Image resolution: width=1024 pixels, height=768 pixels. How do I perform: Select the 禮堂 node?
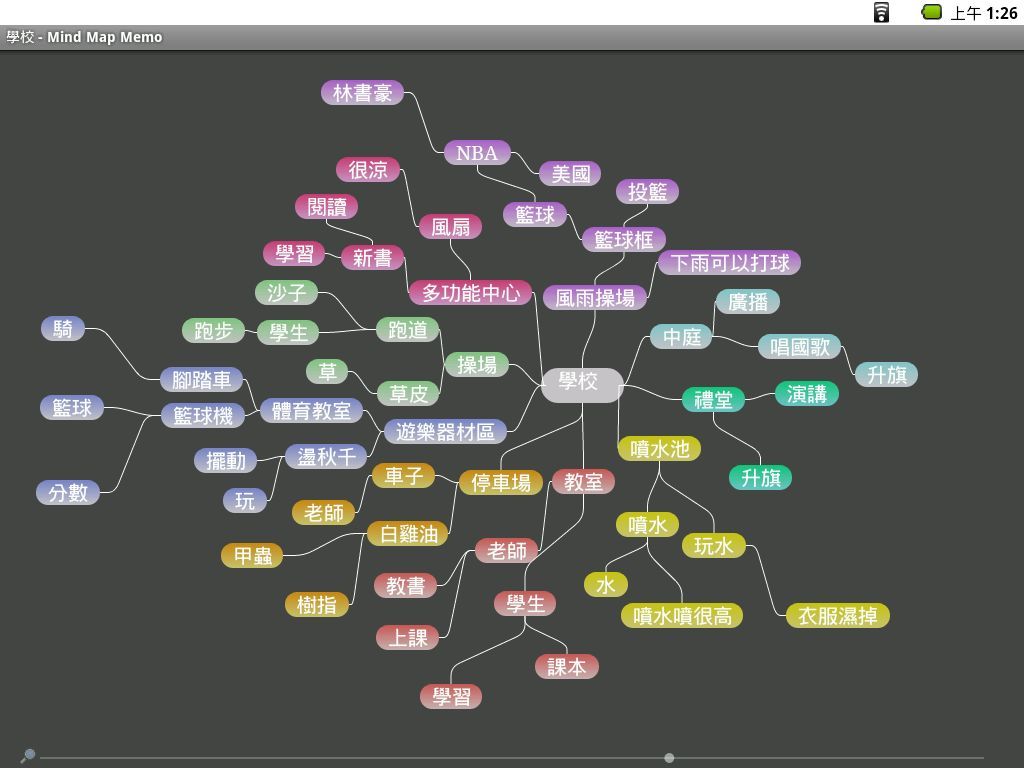[x=713, y=400]
